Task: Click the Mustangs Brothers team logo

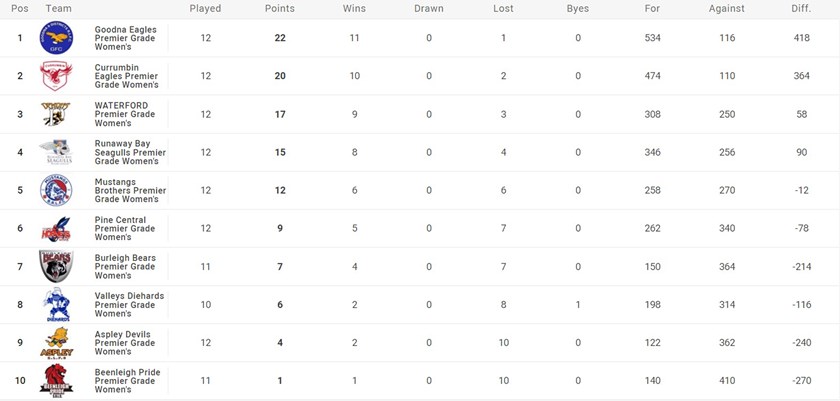Action: coord(56,191)
